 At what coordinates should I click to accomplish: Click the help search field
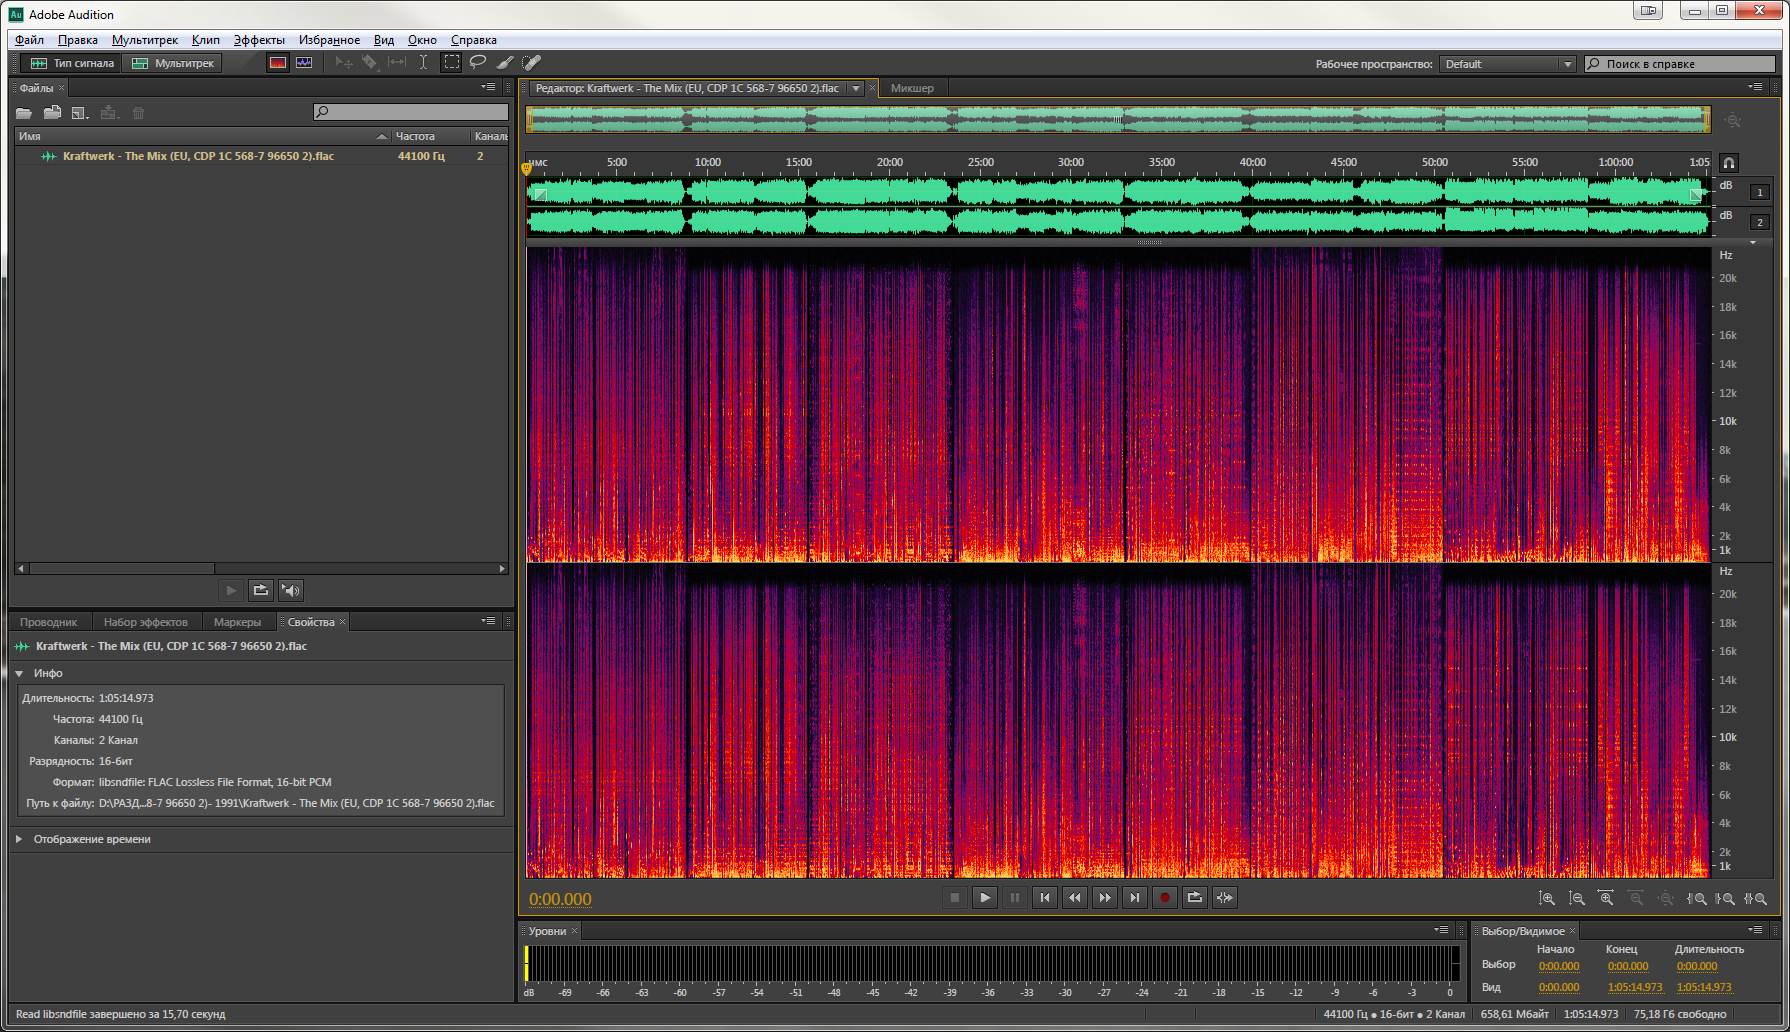(1679, 64)
